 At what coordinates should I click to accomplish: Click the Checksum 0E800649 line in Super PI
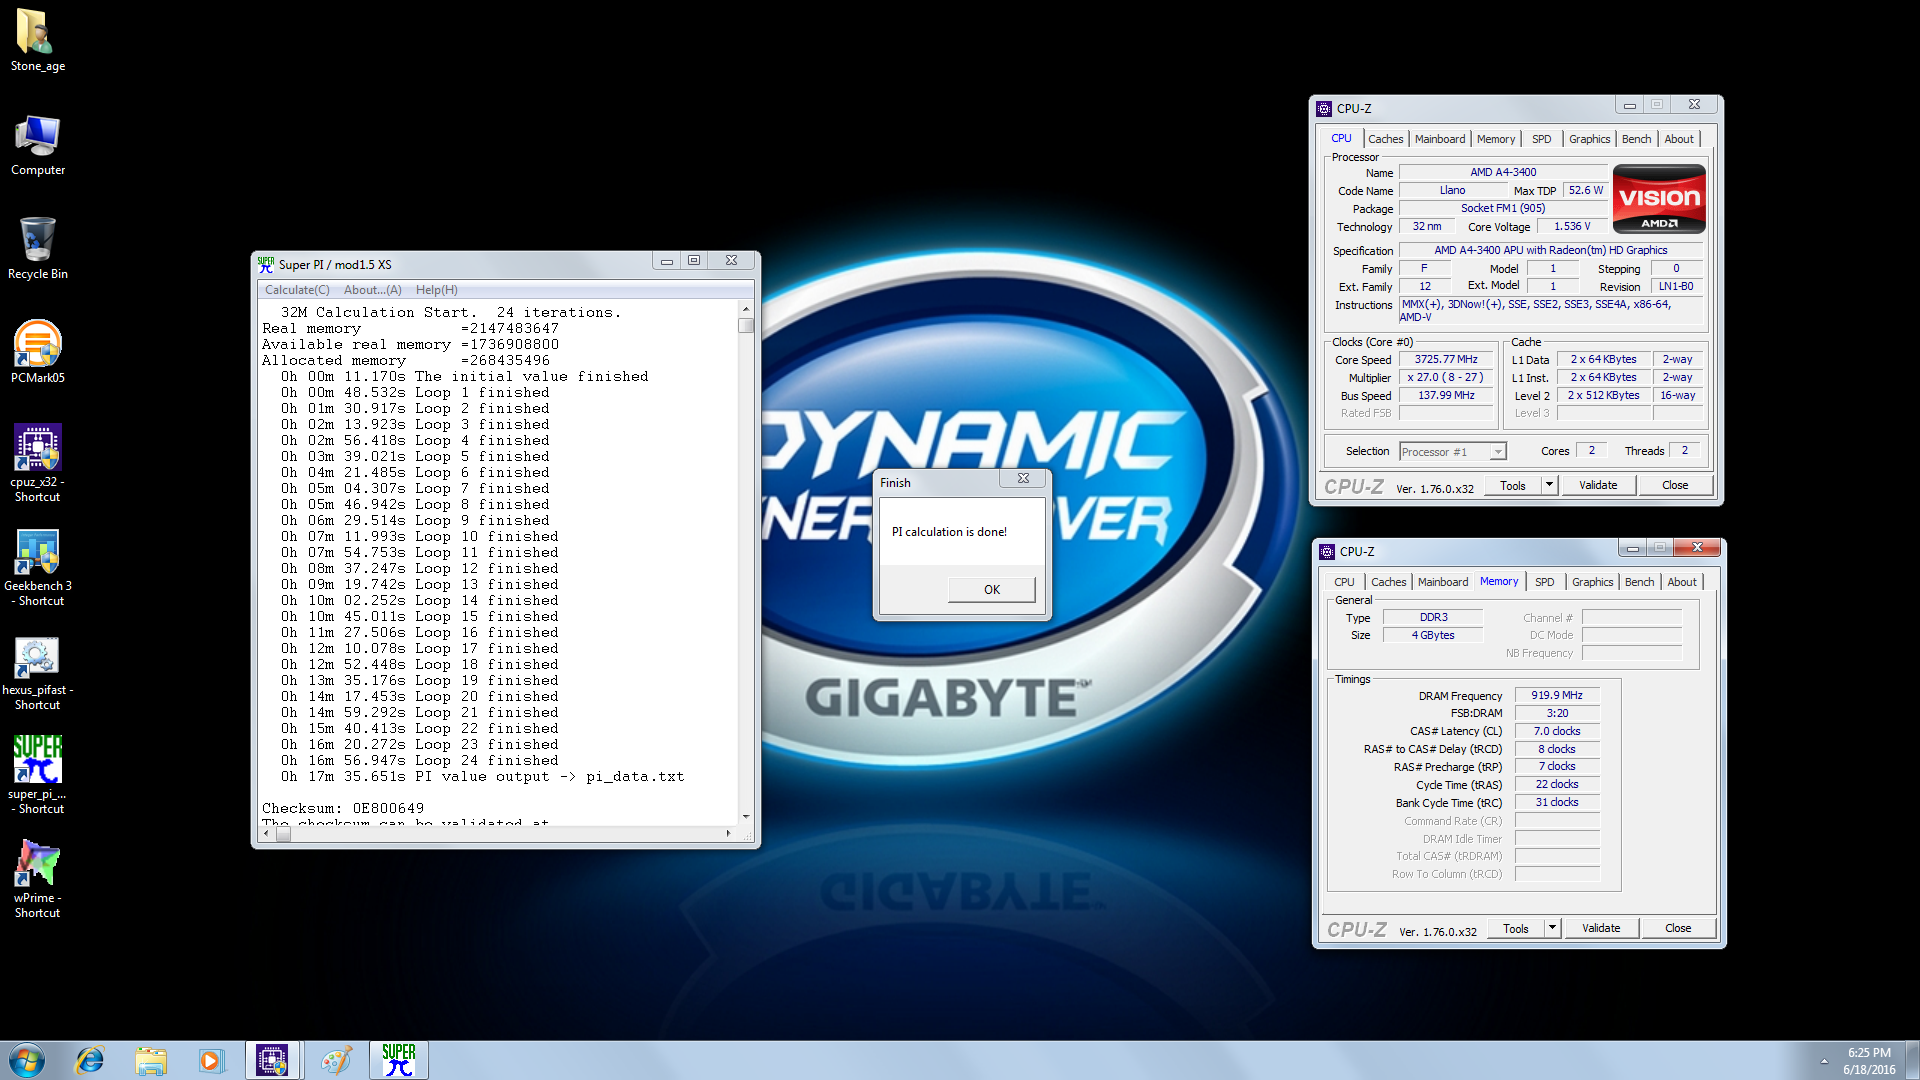point(343,808)
